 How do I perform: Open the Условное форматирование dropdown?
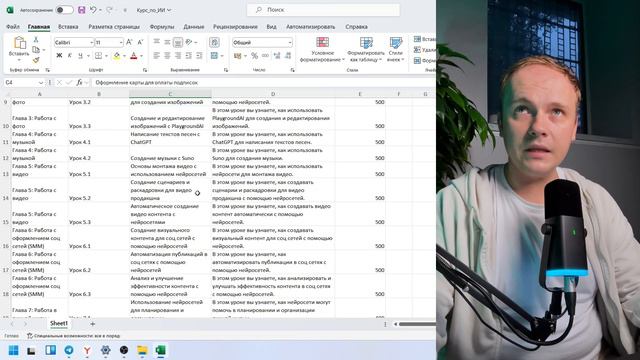322,50
